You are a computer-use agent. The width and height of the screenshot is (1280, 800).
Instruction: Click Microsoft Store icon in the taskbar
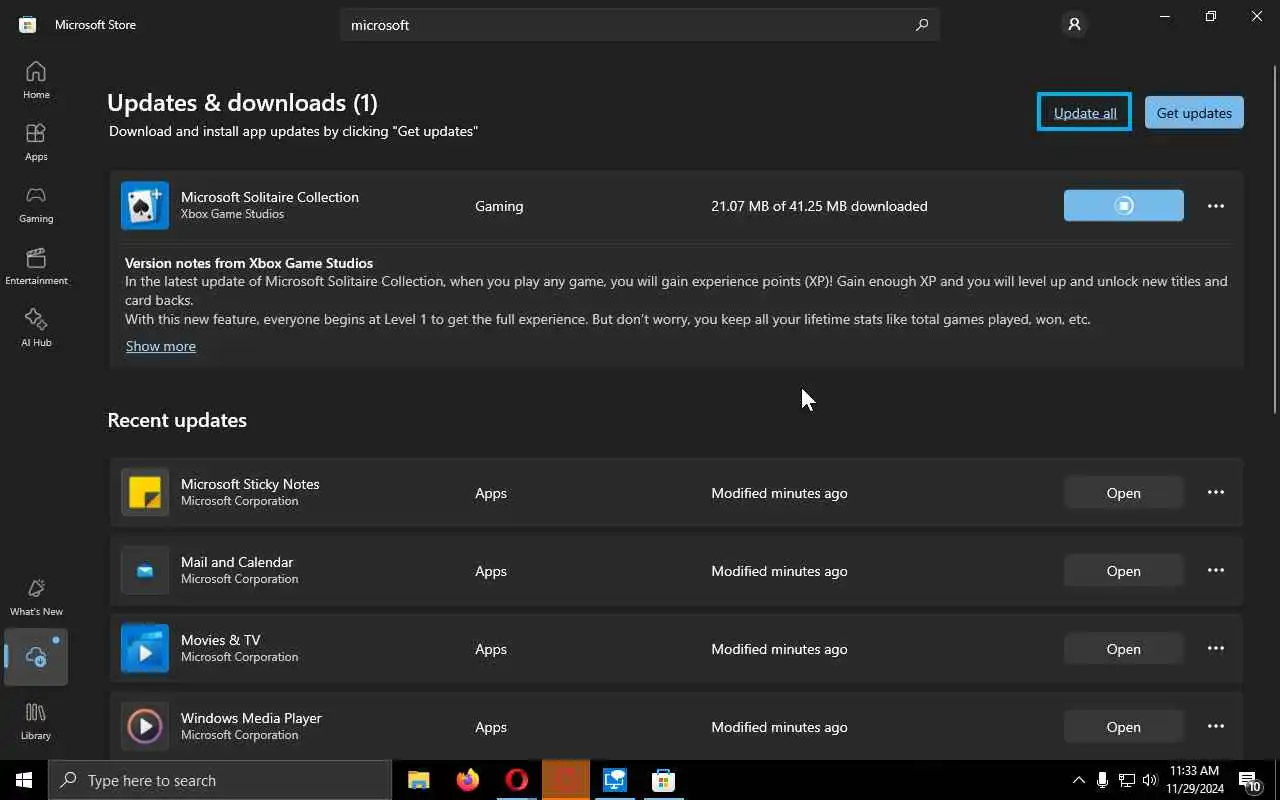click(664, 780)
